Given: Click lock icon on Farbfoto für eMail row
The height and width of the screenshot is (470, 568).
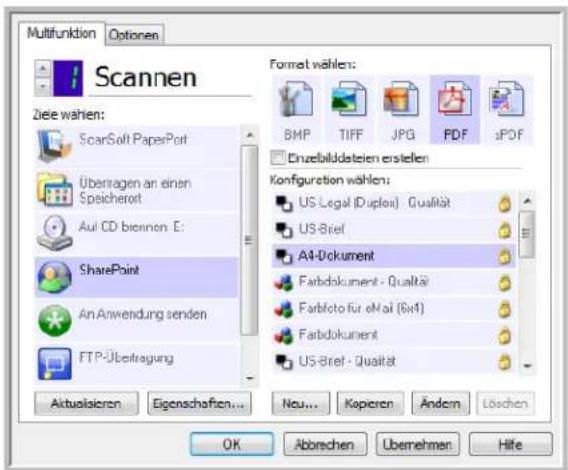Looking at the screenshot, I should 504,309.
